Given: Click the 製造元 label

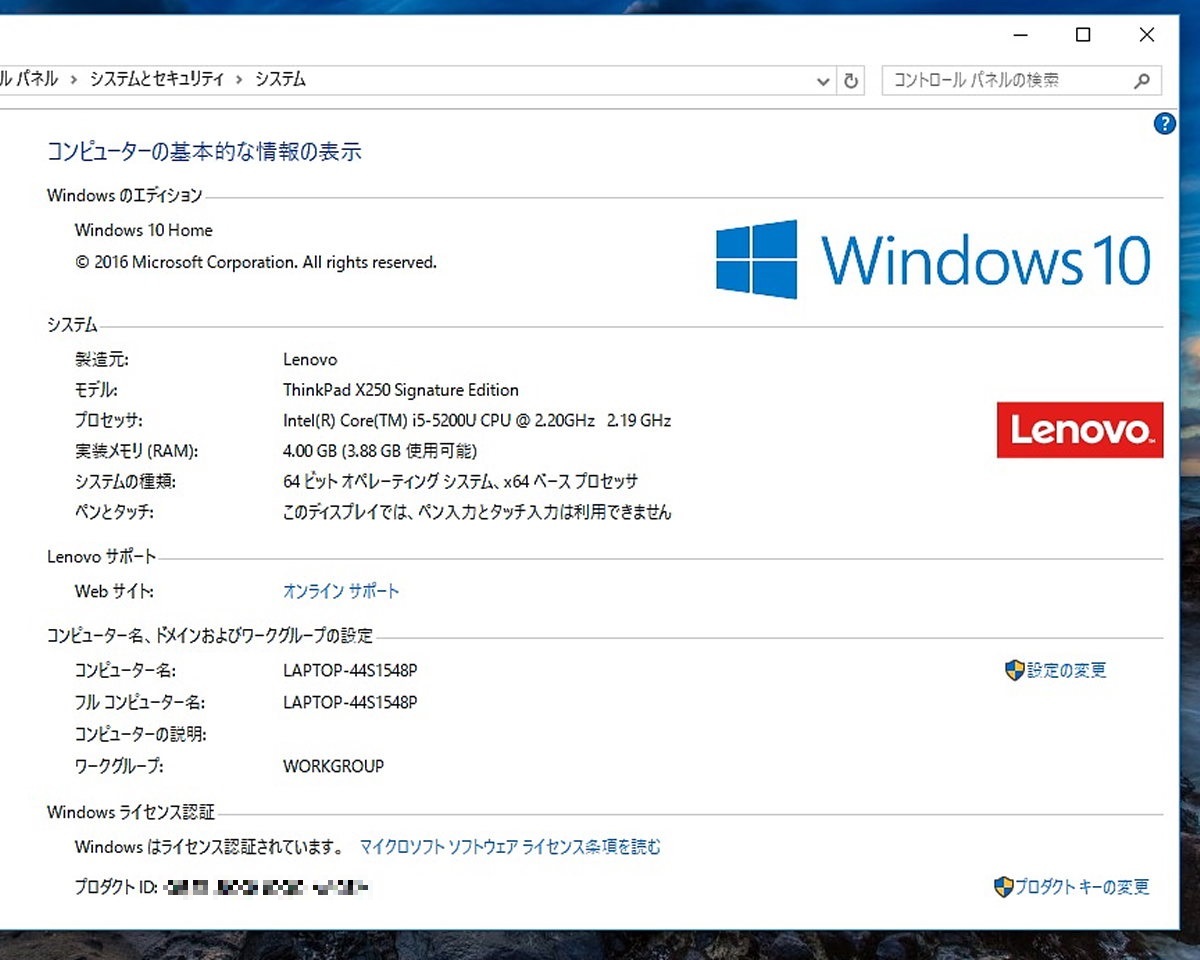Looking at the screenshot, I should [x=101, y=359].
